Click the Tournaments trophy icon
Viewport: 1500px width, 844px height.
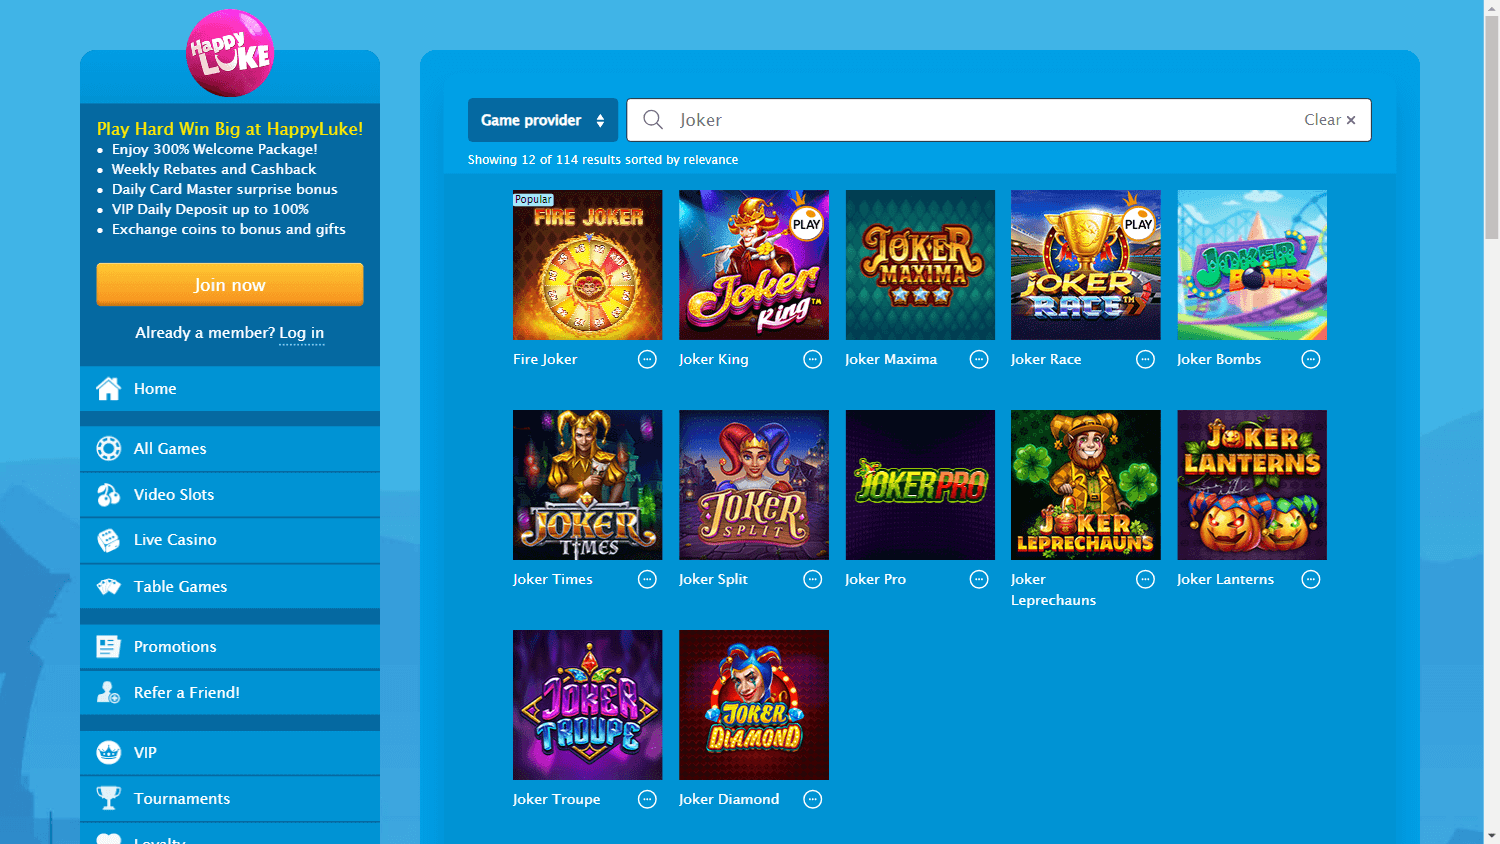108,799
